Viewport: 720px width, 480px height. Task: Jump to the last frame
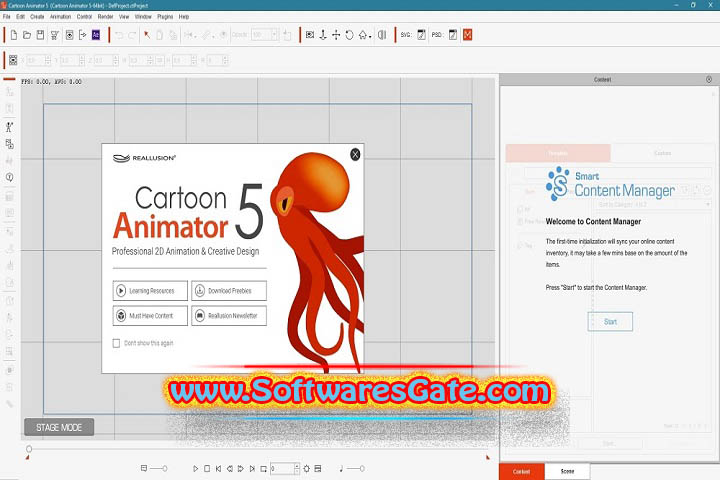[x=252, y=469]
